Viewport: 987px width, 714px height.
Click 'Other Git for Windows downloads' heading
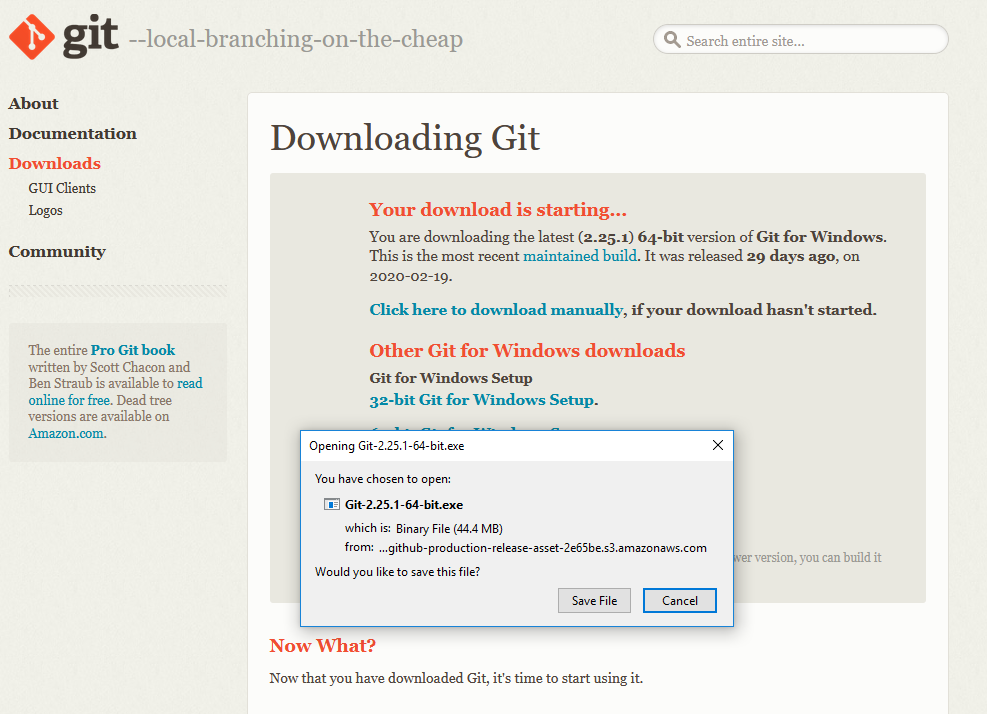pos(527,351)
